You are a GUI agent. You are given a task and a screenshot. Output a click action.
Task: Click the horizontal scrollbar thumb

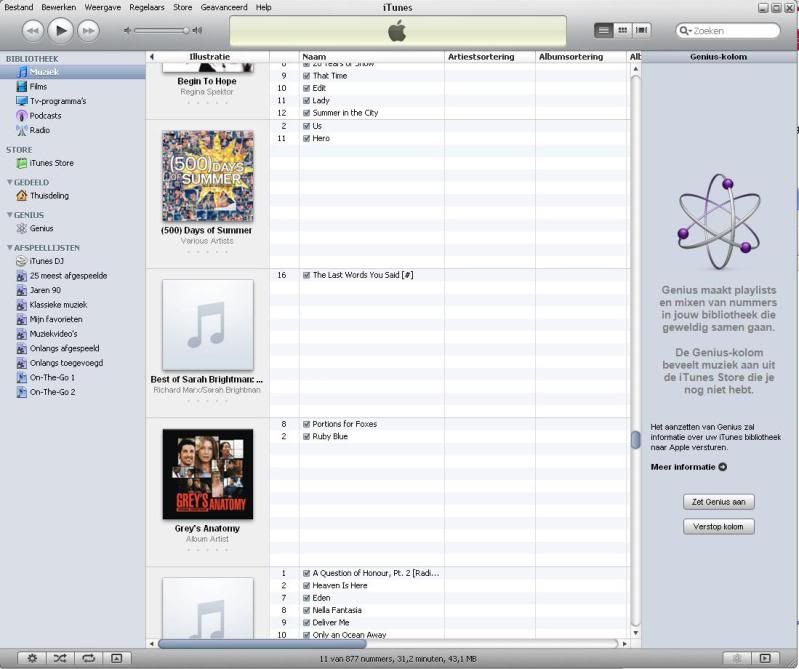(262, 644)
